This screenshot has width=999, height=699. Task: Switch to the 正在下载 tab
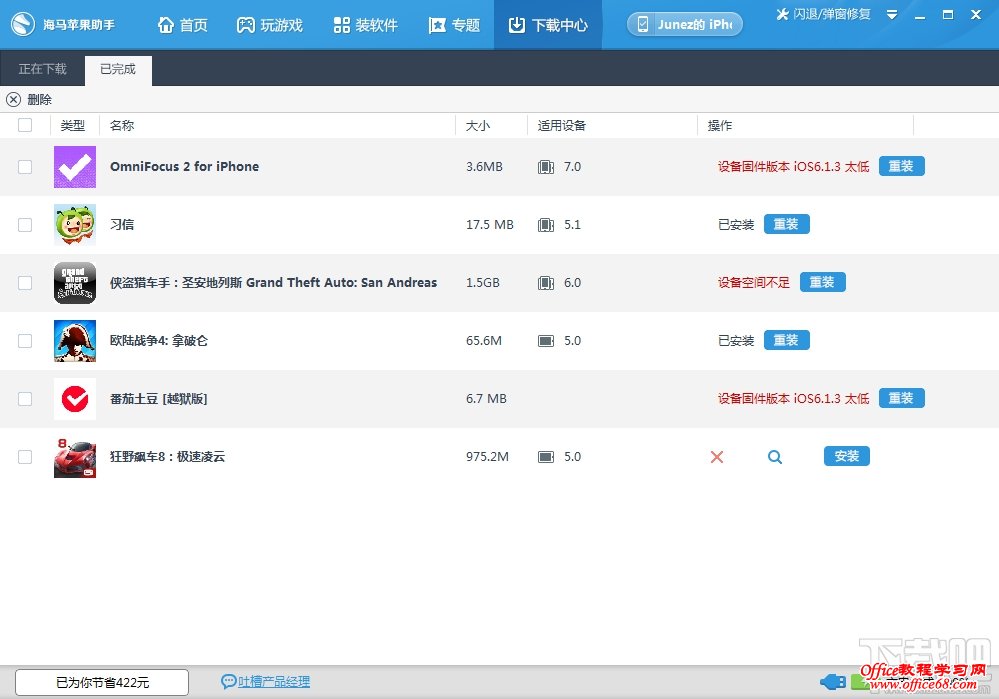click(43, 69)
